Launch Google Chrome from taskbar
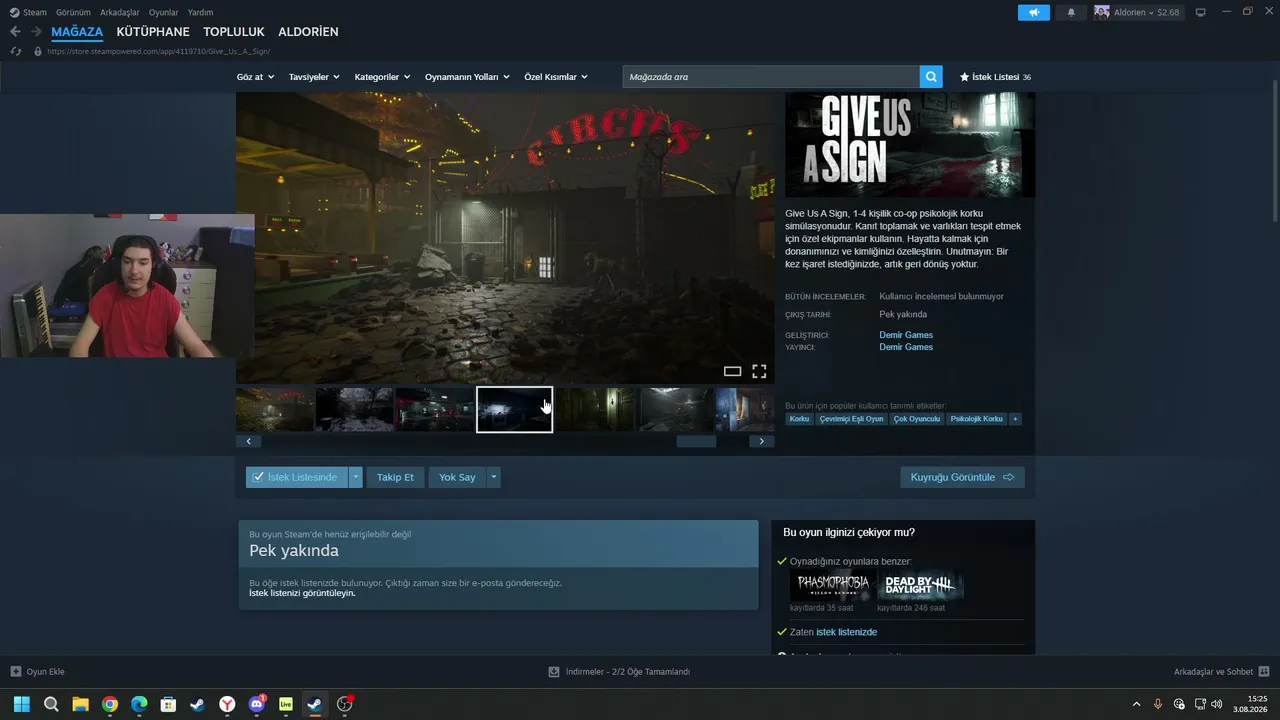 [110, 704]
